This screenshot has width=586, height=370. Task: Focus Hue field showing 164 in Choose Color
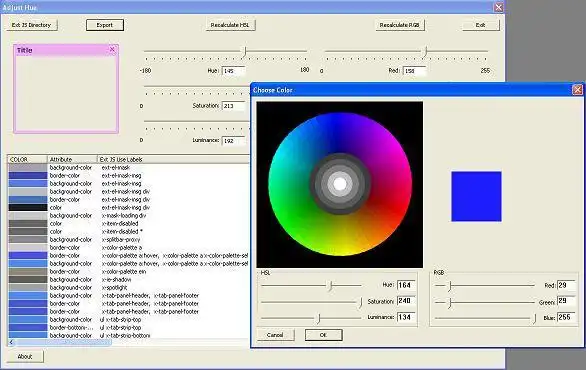(x=406, y=285)
